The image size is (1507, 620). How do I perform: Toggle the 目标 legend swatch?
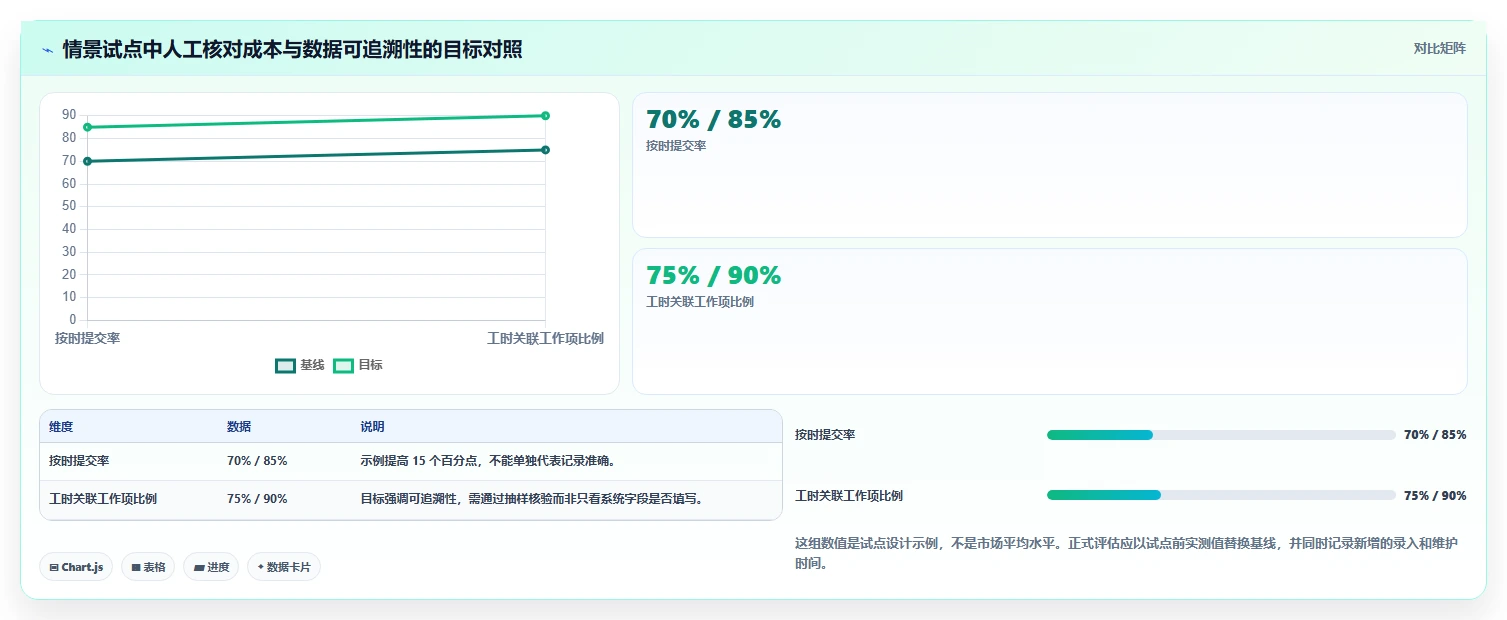coord(343,366)
